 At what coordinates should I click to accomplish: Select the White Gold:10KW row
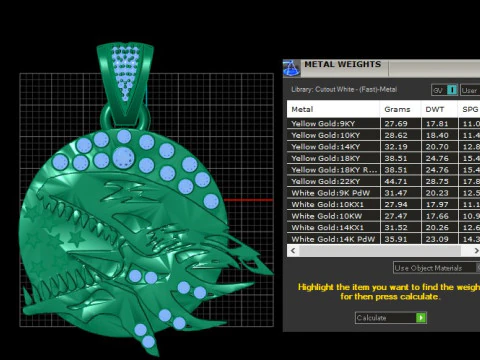pyautogui.click(x=383, y=216)
